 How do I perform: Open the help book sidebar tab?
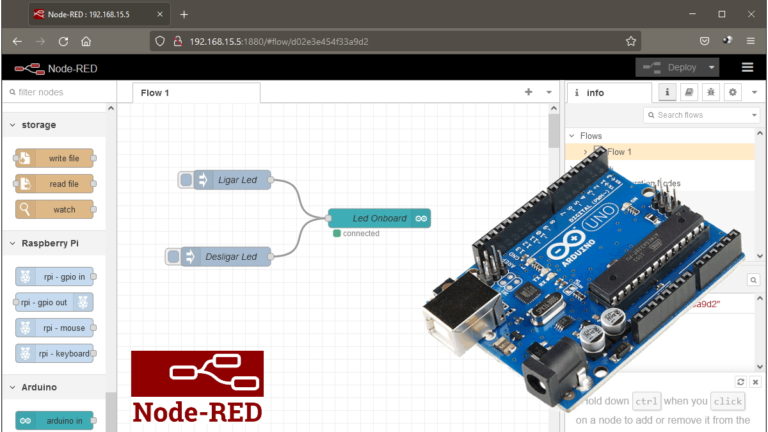point(689,92)
